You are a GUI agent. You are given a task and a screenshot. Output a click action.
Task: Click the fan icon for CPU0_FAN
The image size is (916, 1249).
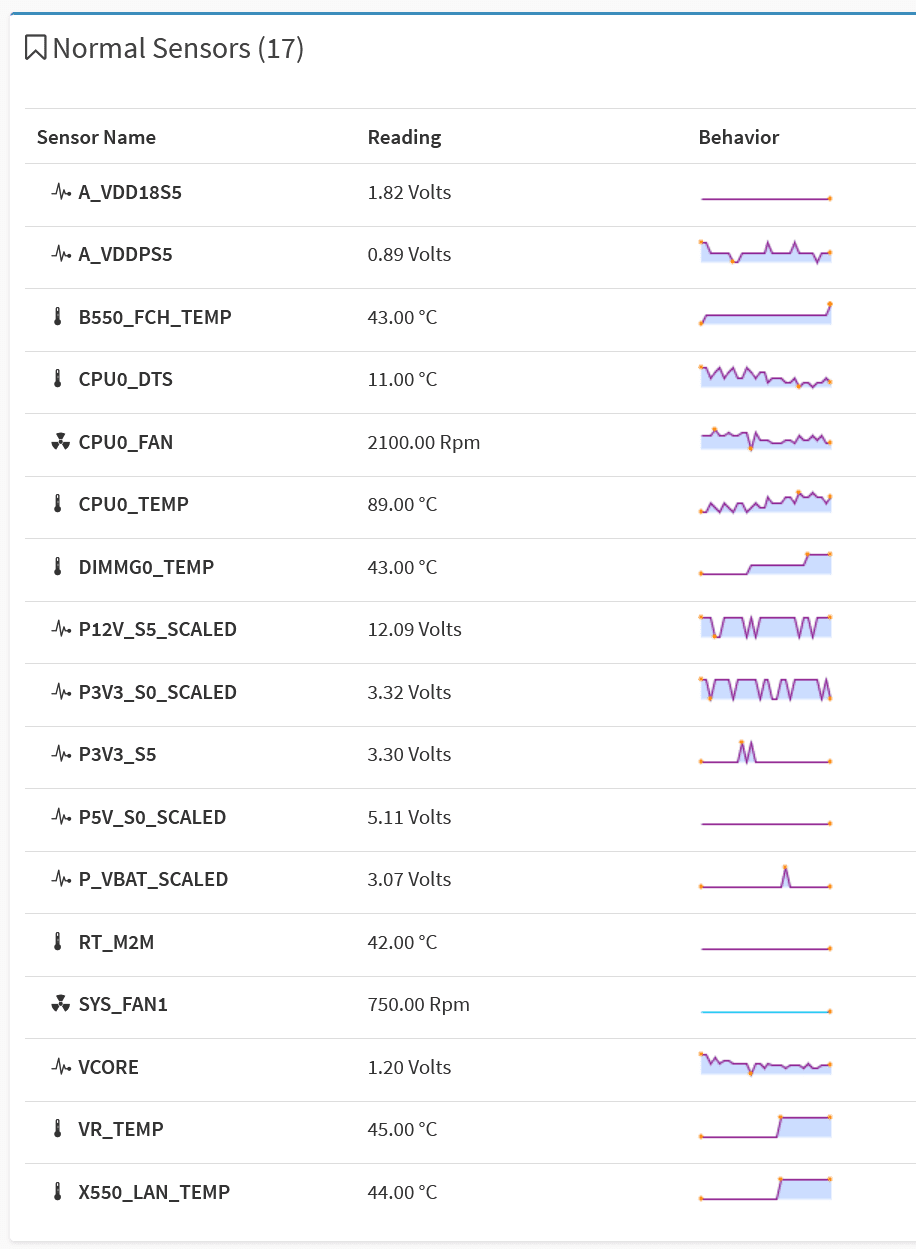tap(61, 442)
